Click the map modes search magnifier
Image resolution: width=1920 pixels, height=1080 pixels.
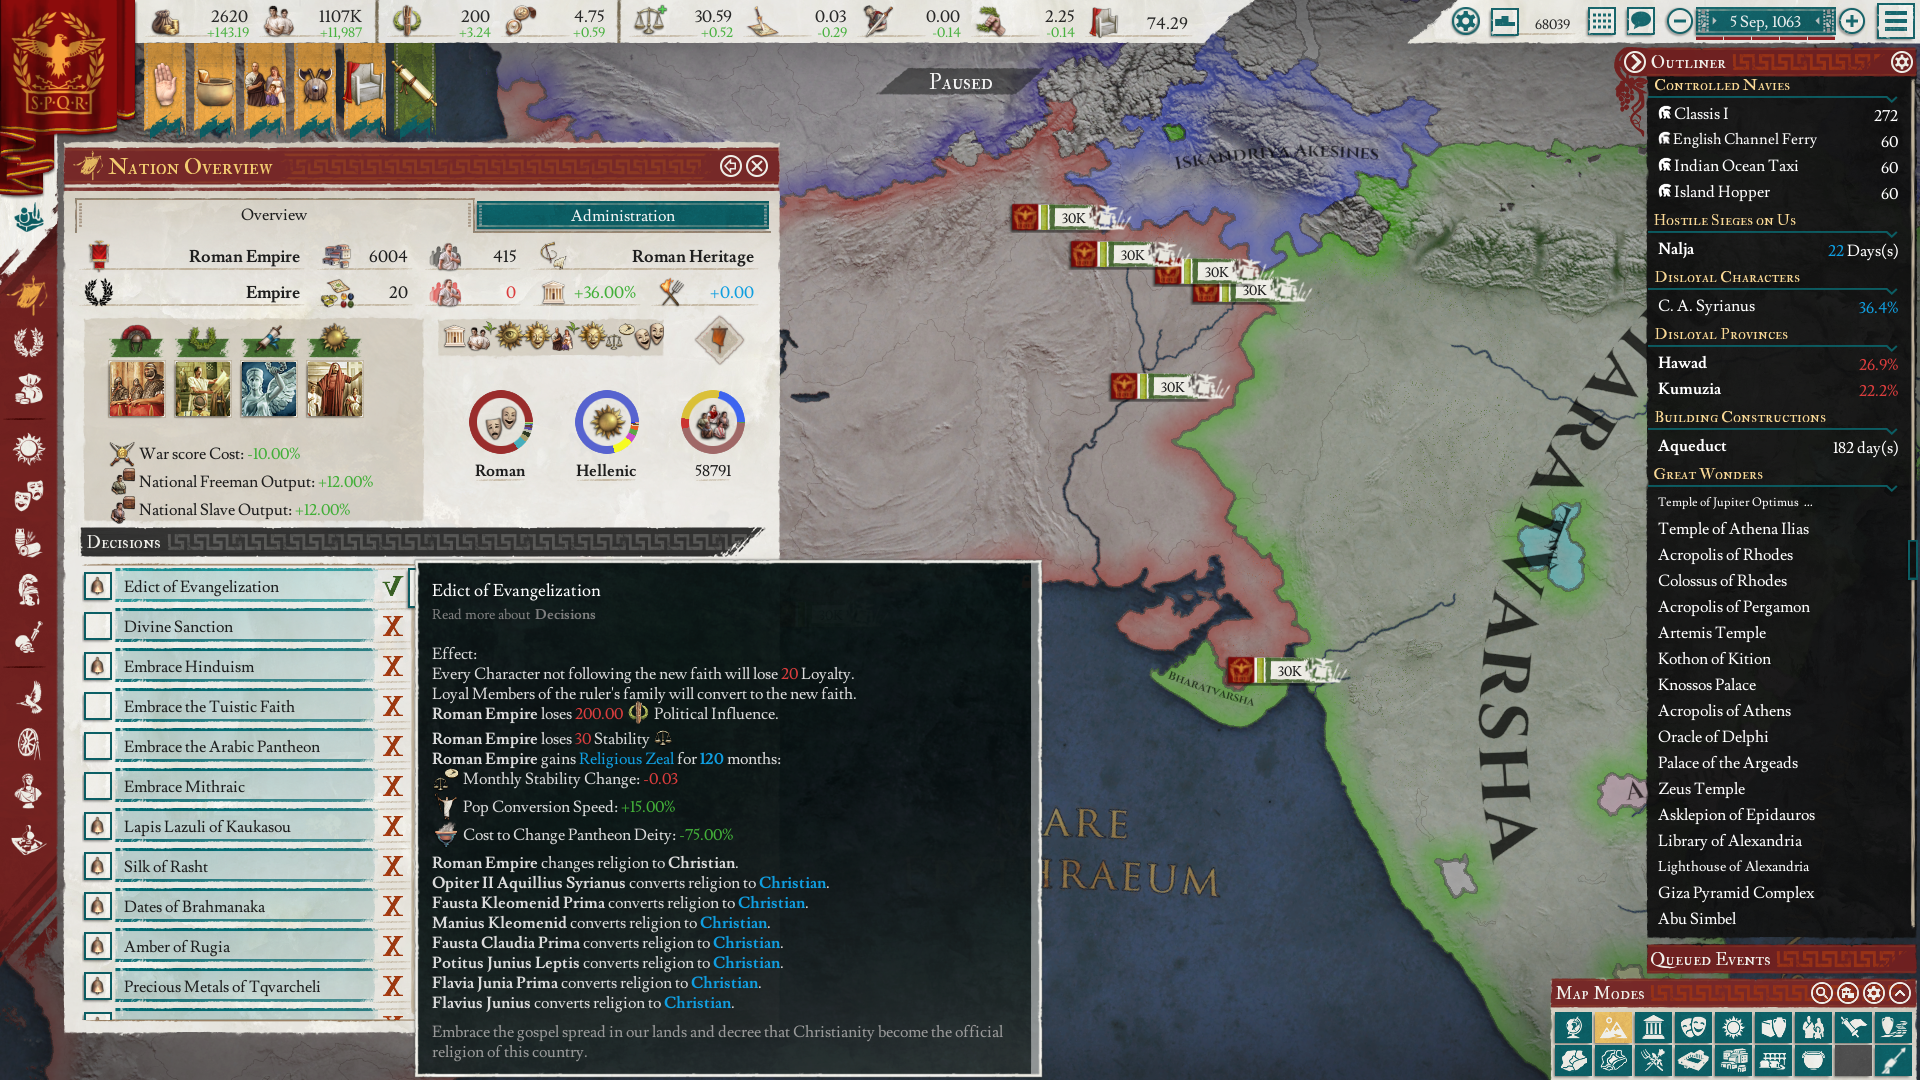[x=1821, y=993]
